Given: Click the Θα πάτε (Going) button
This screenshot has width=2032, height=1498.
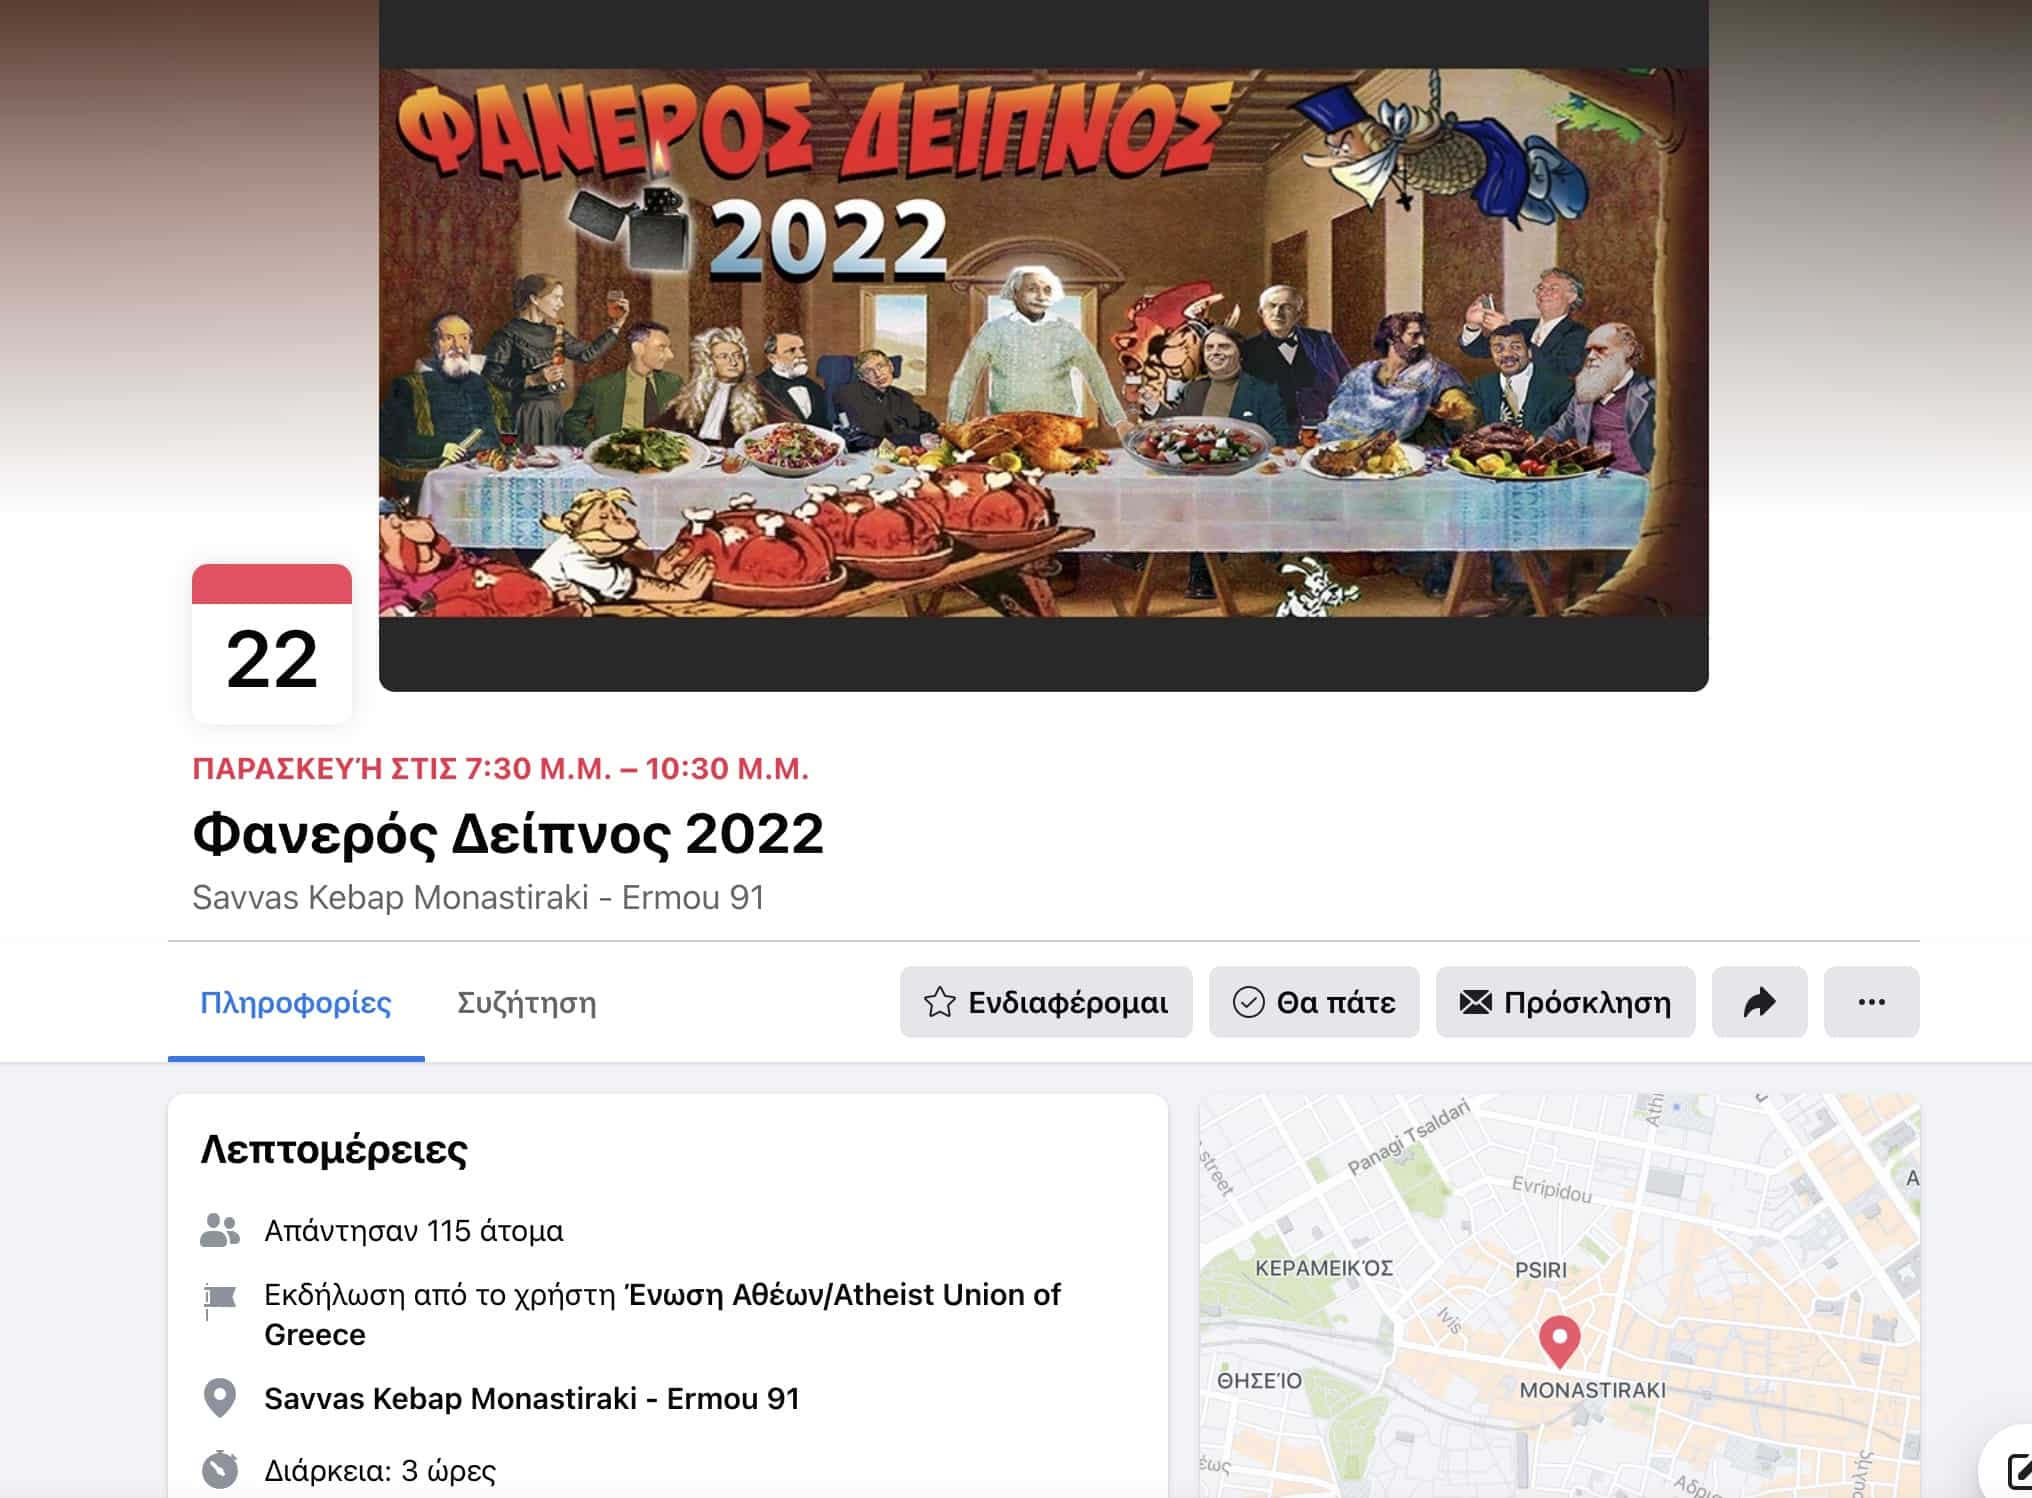Looking at the screenshot, I should click(1314, 1002).
